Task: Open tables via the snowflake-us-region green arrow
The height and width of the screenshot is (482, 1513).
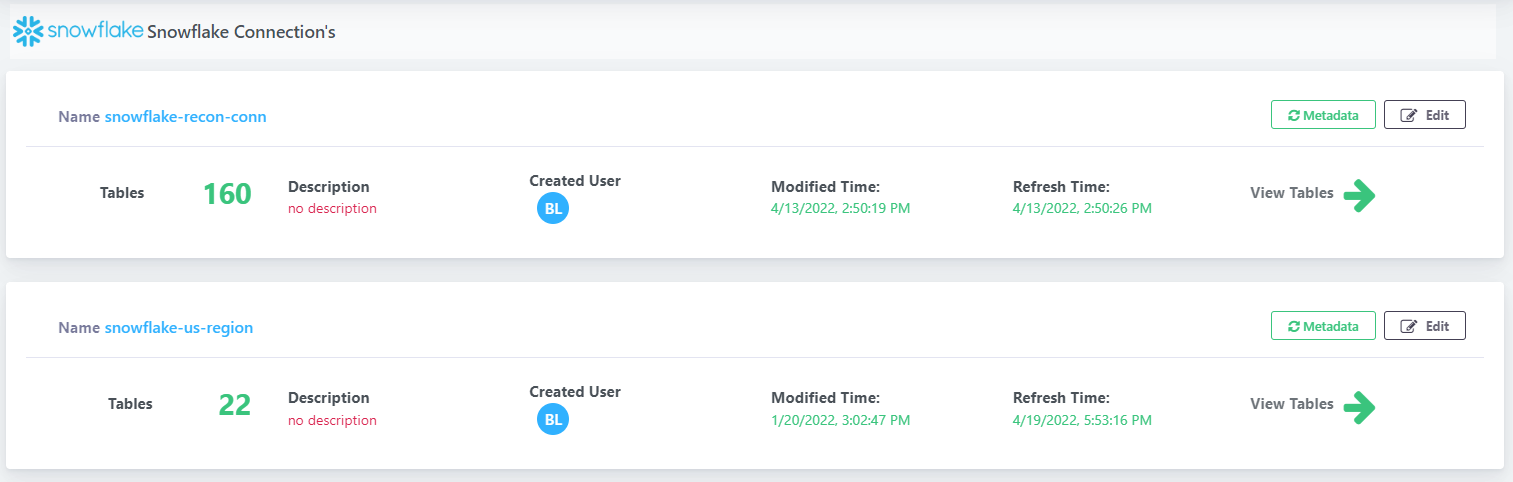Action: [x=1359, y=406]
